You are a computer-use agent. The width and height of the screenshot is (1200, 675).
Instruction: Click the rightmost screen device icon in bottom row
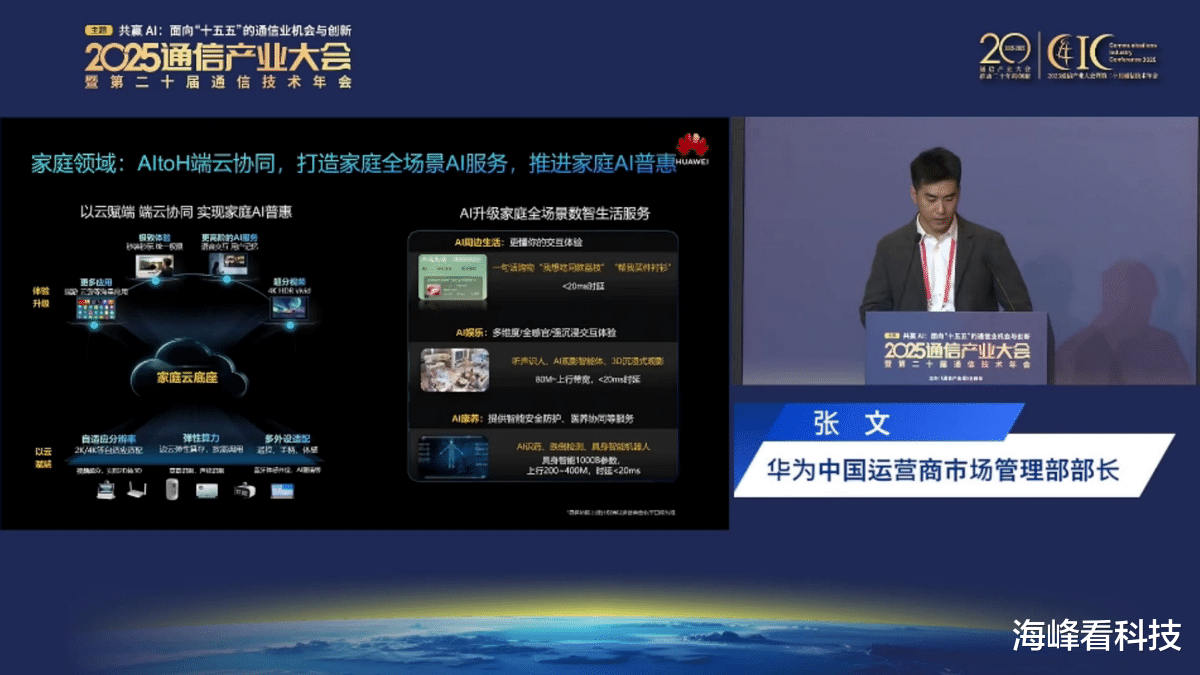pos(282,491)
